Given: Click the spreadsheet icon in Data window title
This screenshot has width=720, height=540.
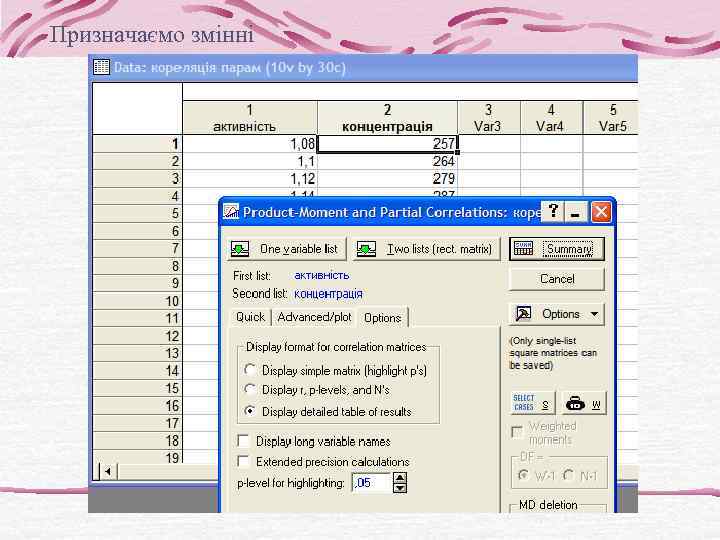Looking at the screenshot, I should click(101, 67).
